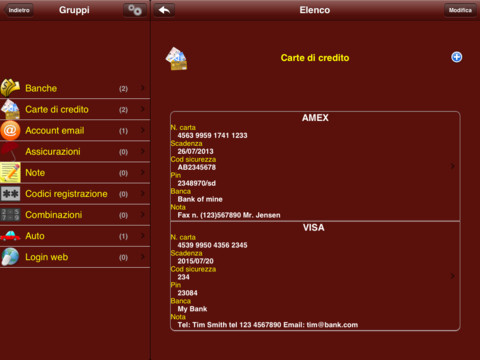The image size is (480, 360).
Task: Open the Carte di credito group
Action: click(75, 109)
